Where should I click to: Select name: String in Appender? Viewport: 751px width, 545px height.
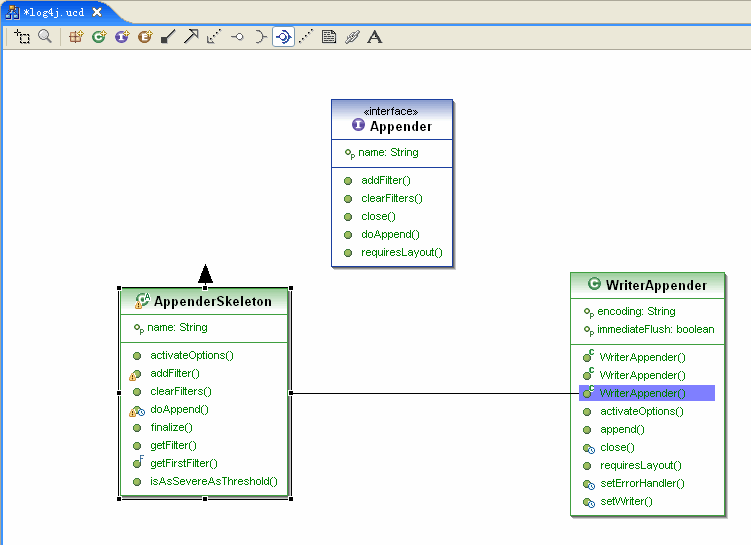[388, 152]
